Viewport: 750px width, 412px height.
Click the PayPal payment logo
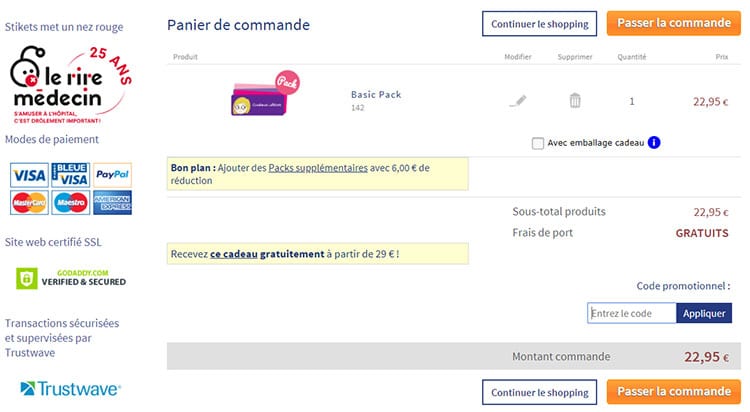pyautogui.click(x=113, y=176)
